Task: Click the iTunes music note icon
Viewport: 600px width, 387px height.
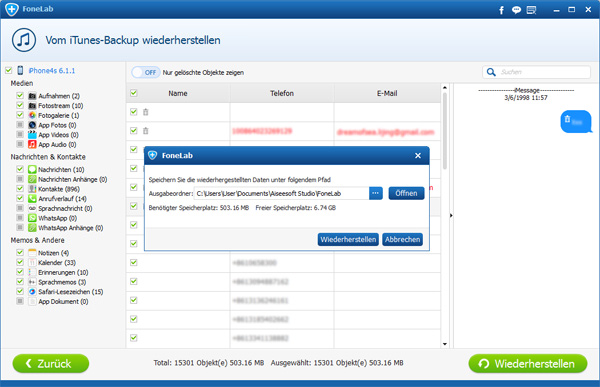Action: (x=24, y=40)
